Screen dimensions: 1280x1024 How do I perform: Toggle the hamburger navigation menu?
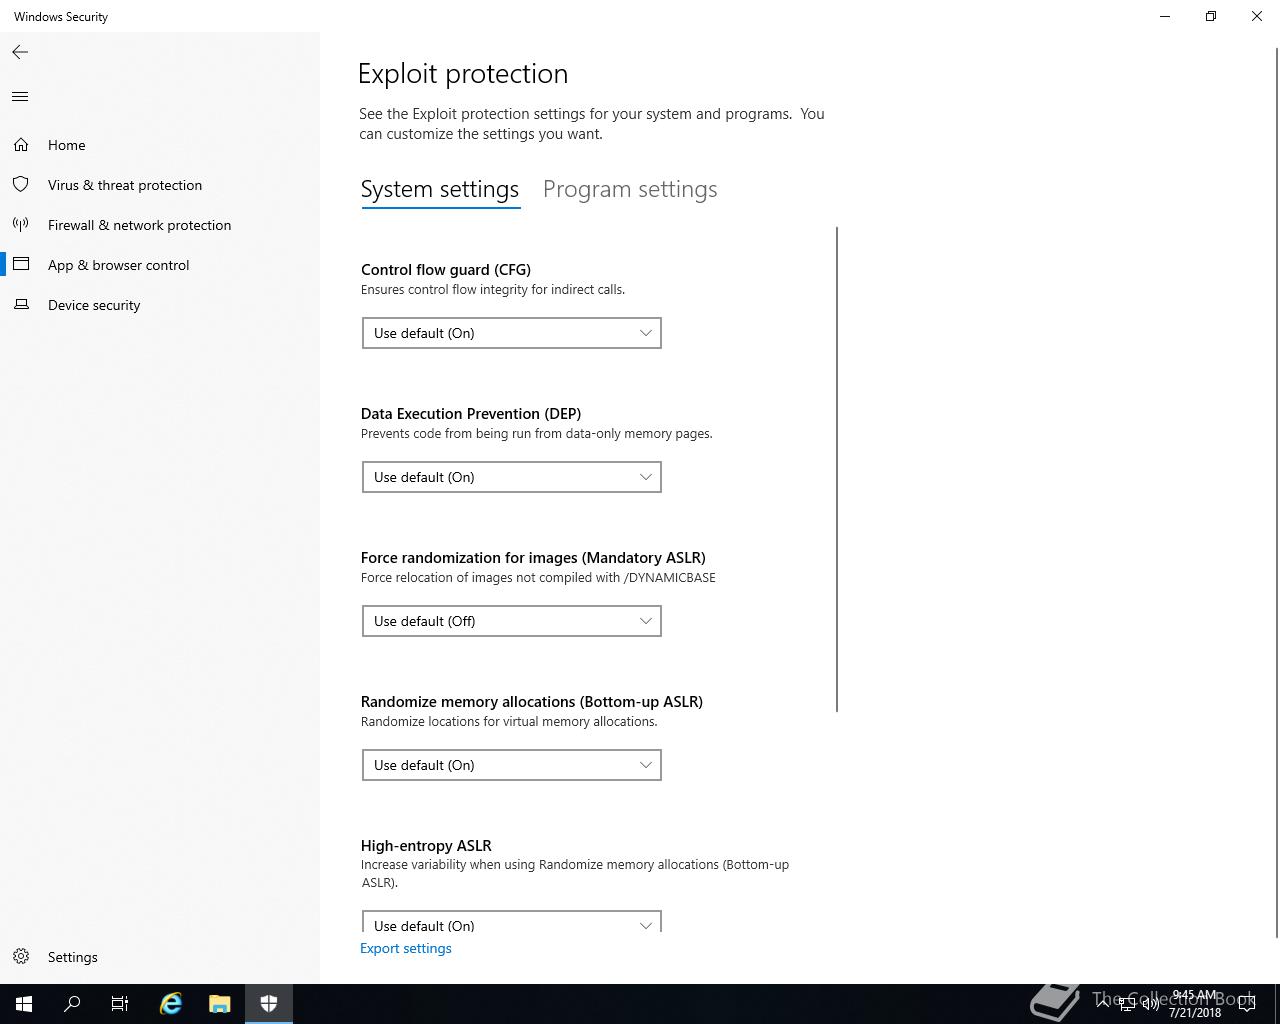(x=20, y=97)
